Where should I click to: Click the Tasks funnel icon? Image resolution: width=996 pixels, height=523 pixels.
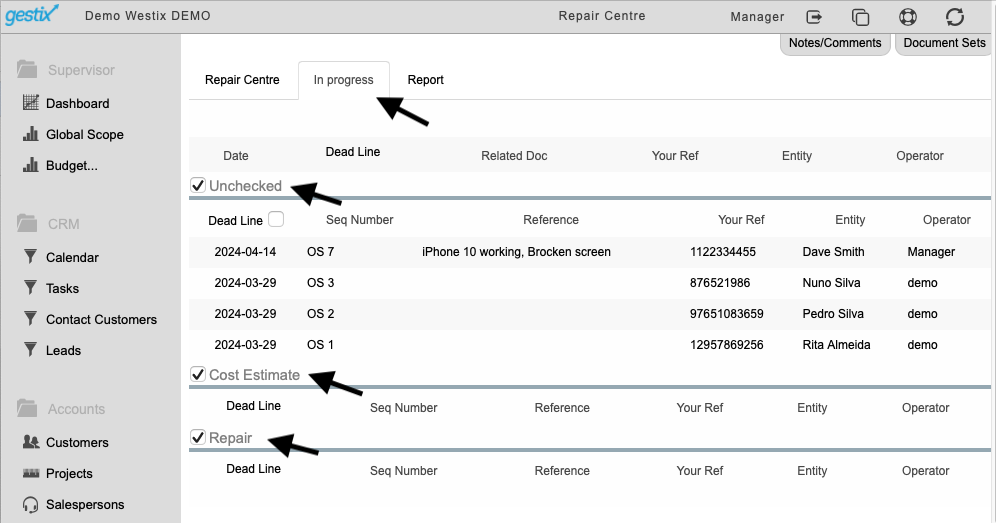(x=30, y=288)
